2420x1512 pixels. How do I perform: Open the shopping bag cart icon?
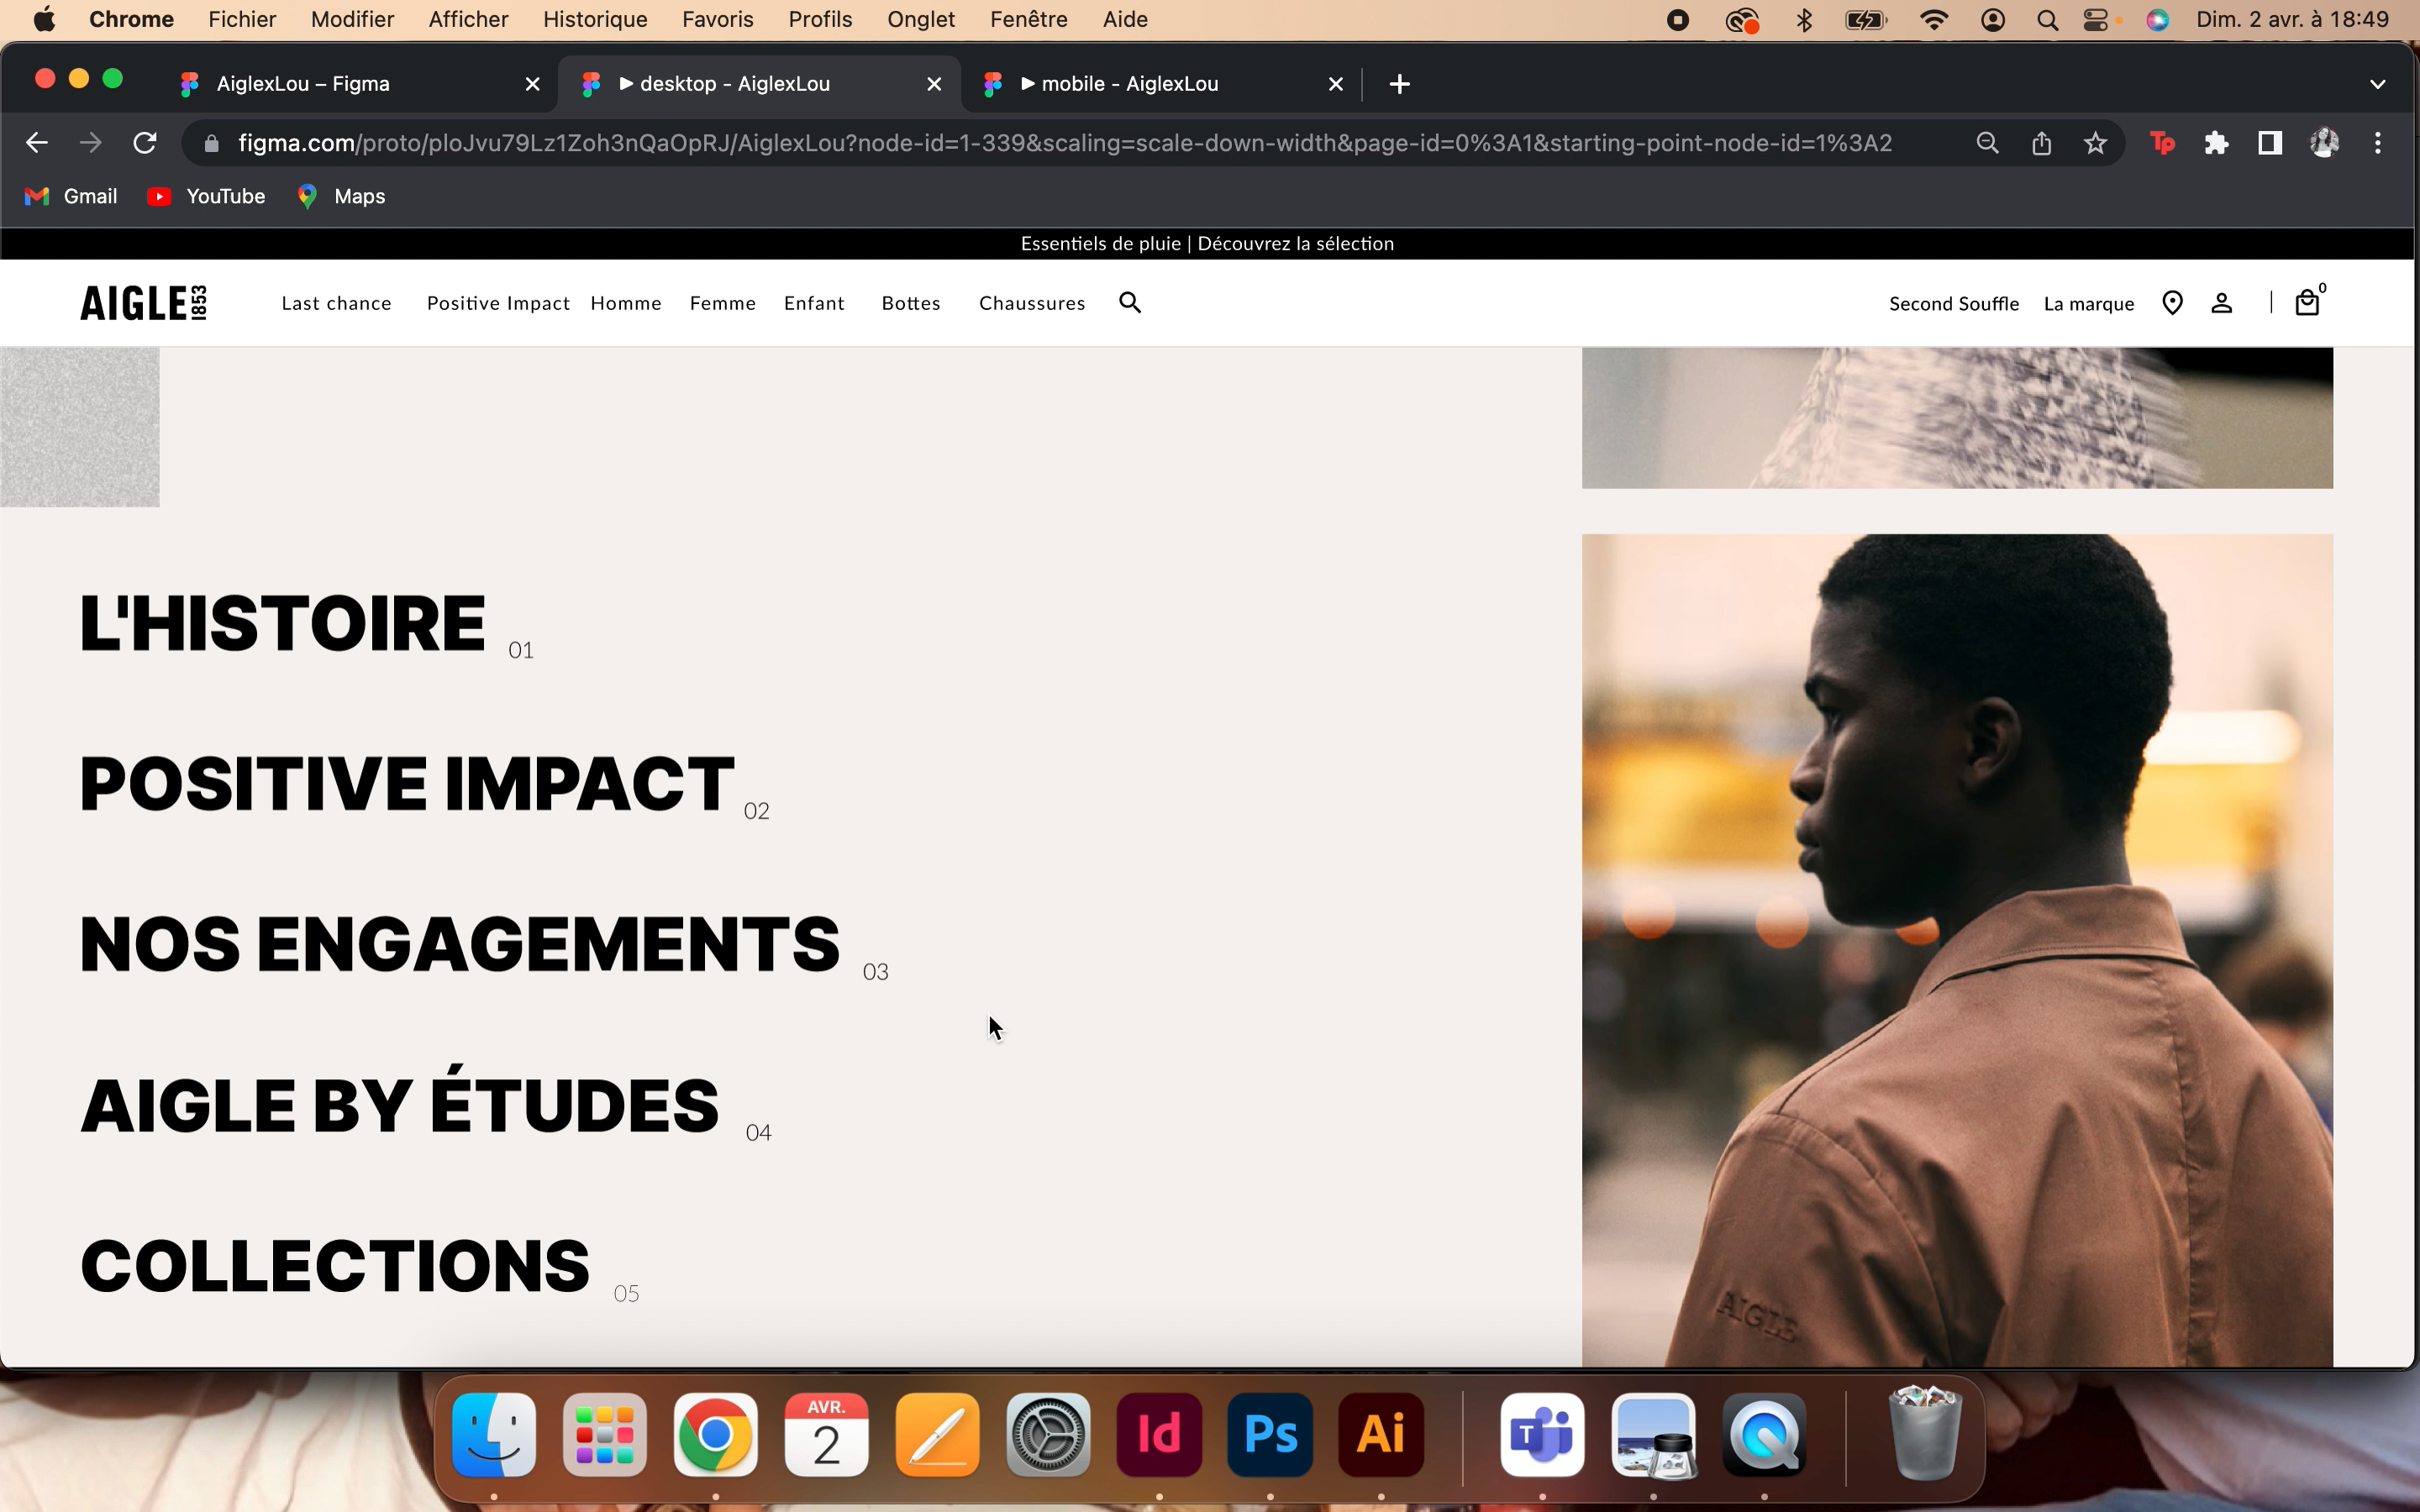click(2306, 303)
